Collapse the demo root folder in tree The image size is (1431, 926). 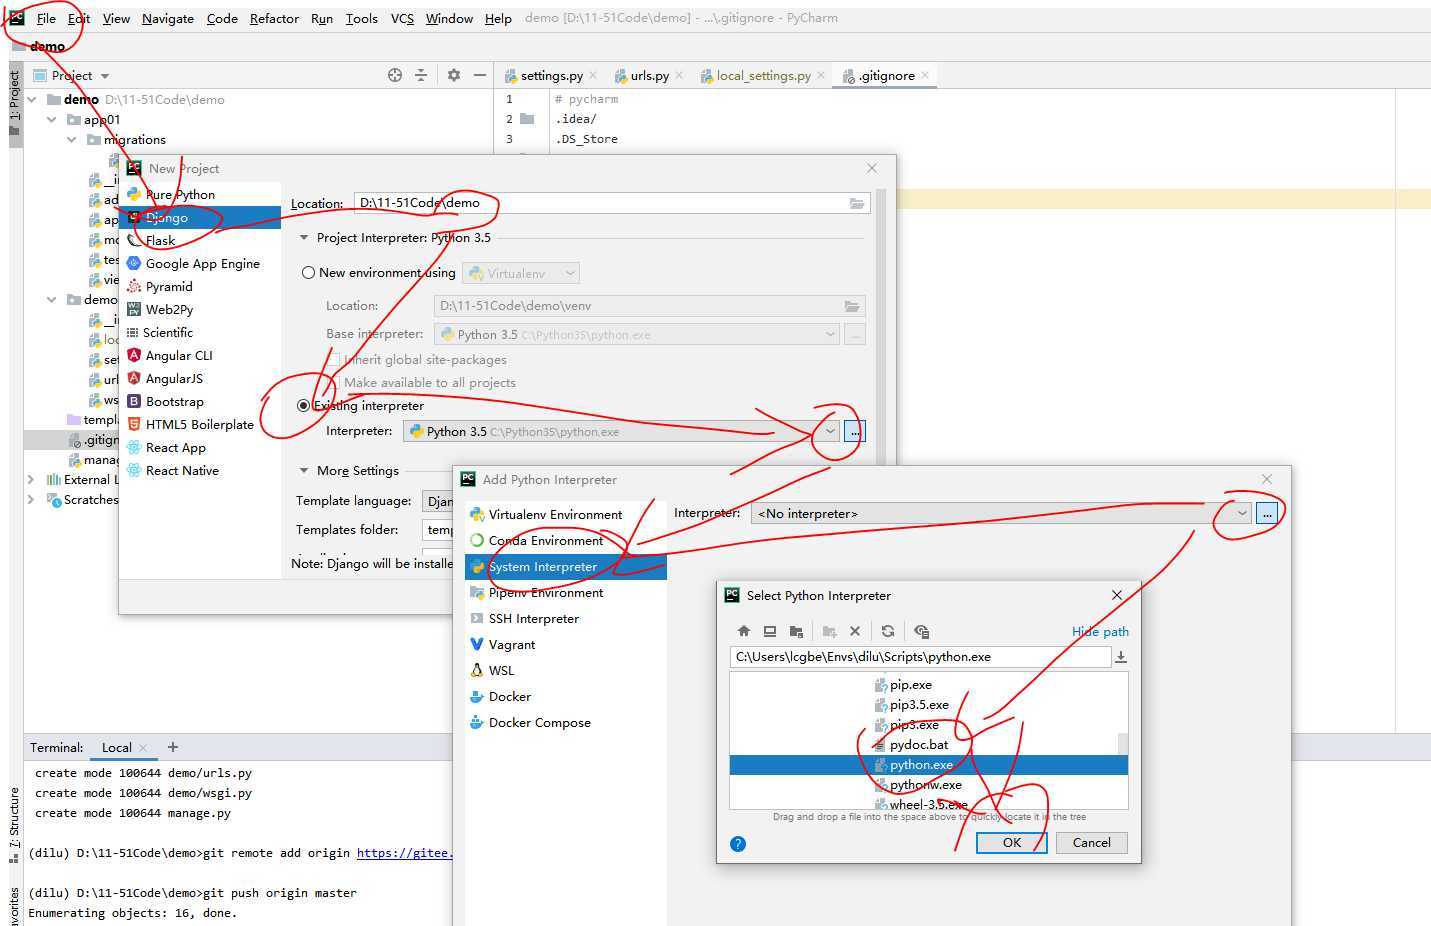[x=32, y=99]
